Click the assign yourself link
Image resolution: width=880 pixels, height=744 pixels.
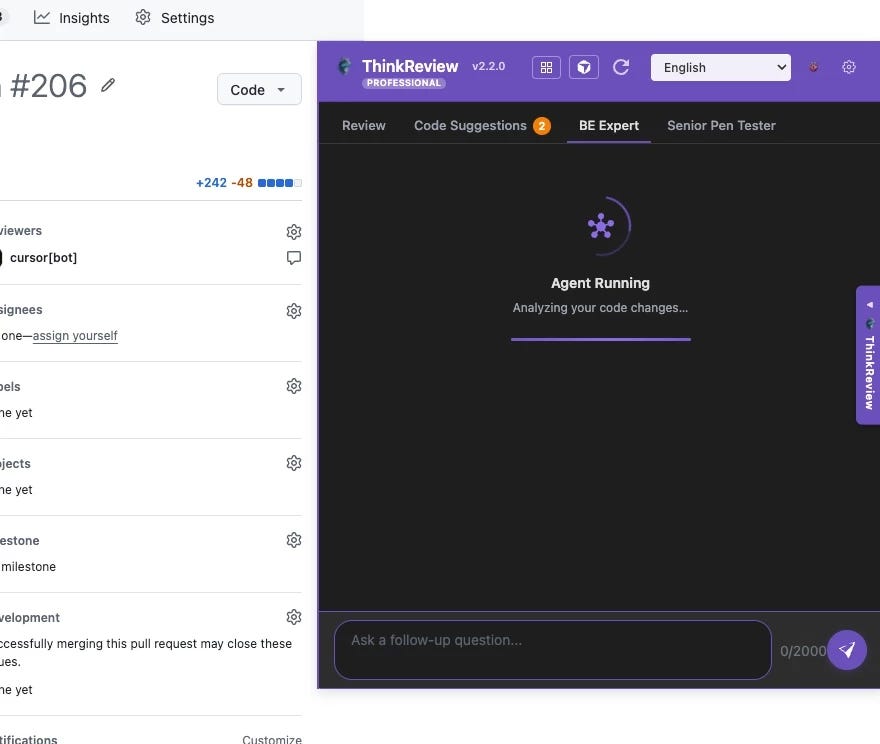click(74, 335)
